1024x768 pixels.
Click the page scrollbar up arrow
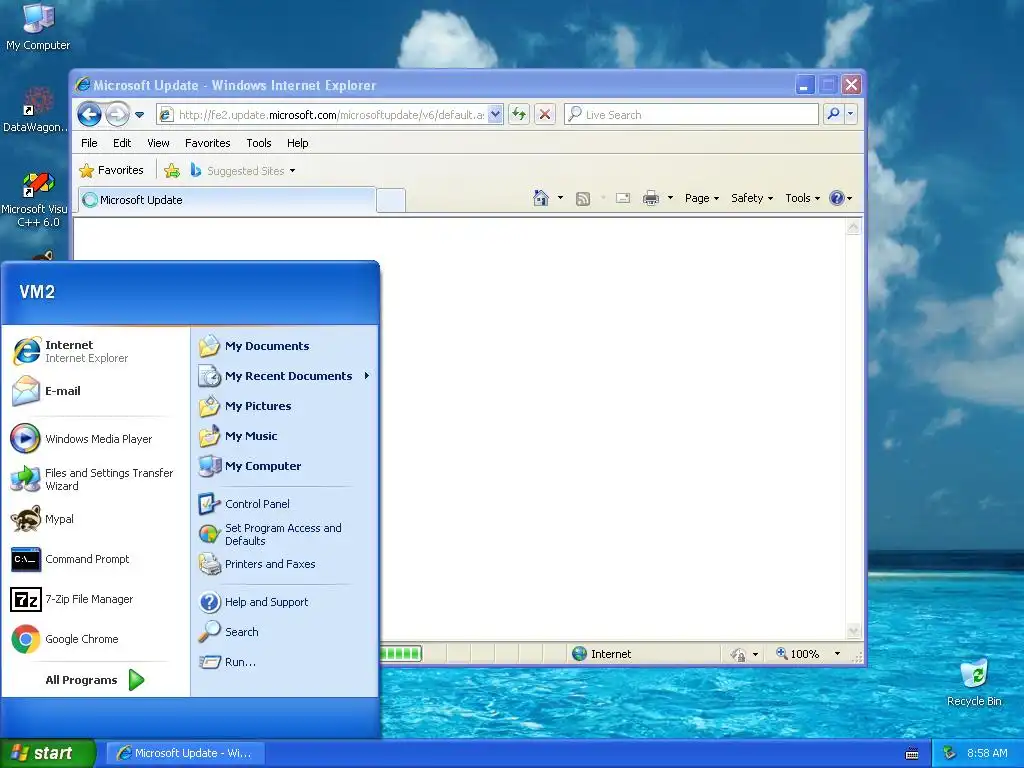pyautogui.click(x=853, y=227)
